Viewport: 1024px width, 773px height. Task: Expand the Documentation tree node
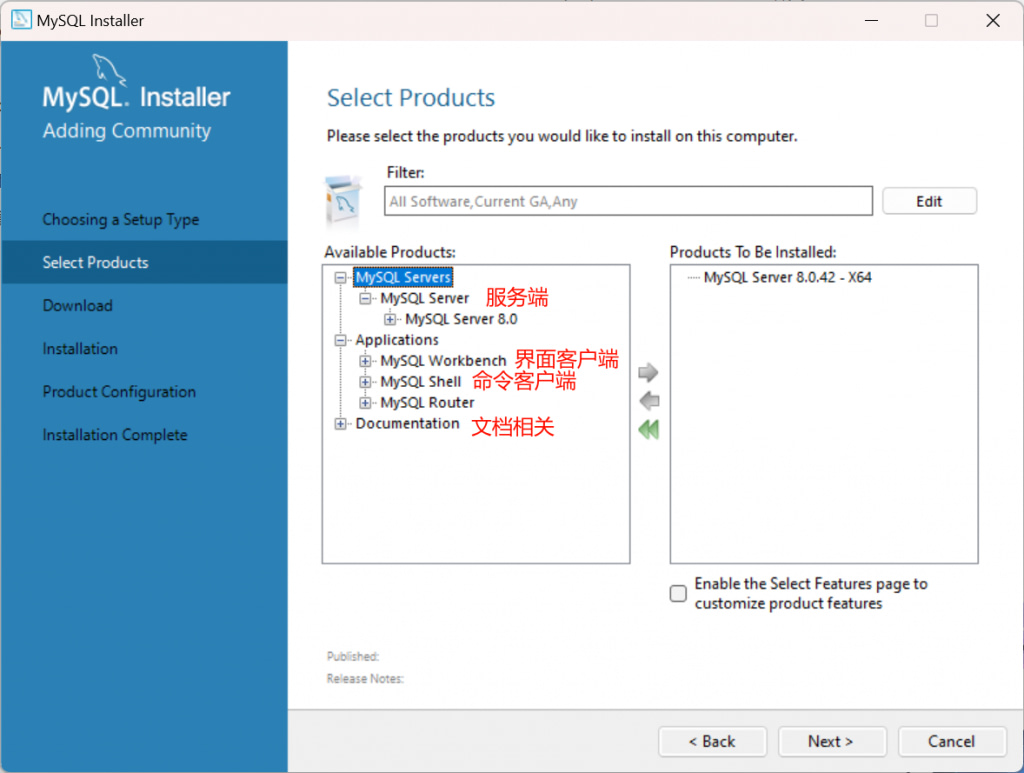341,424
